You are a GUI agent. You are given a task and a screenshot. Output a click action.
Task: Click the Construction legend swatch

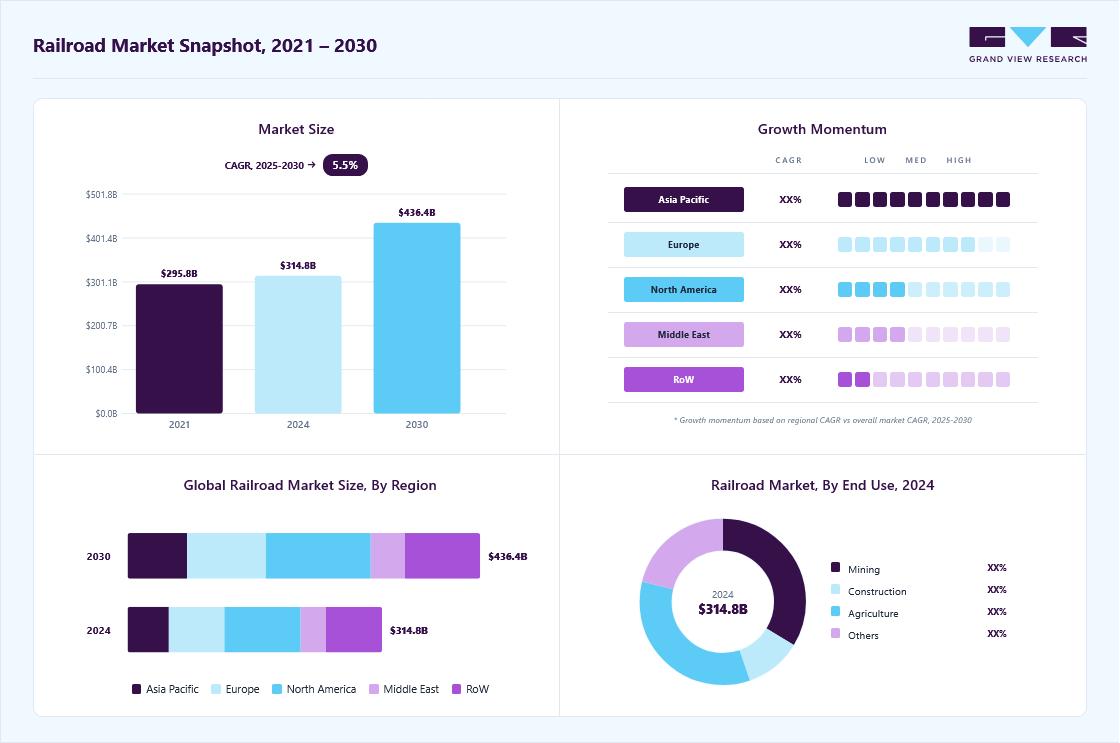[x=836, y=589]
